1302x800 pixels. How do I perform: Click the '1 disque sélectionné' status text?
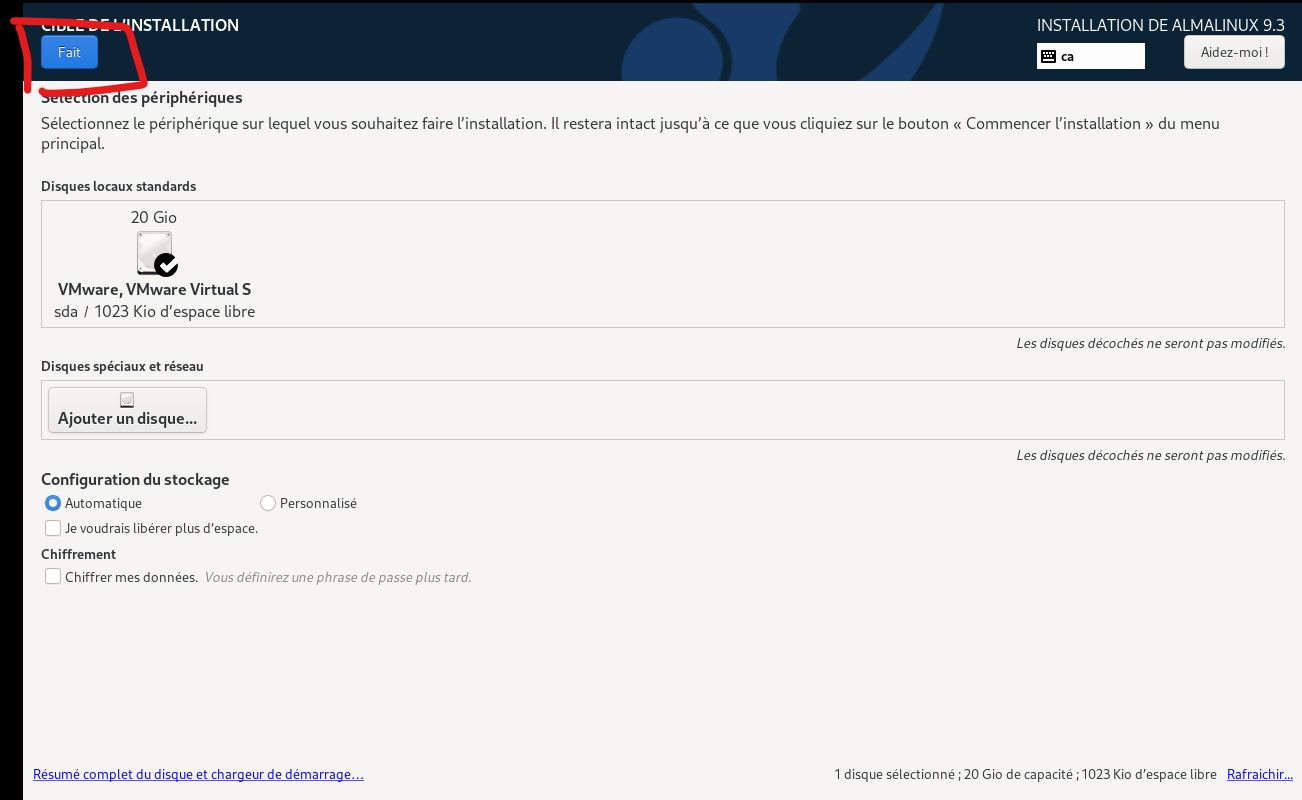(894, 775)
